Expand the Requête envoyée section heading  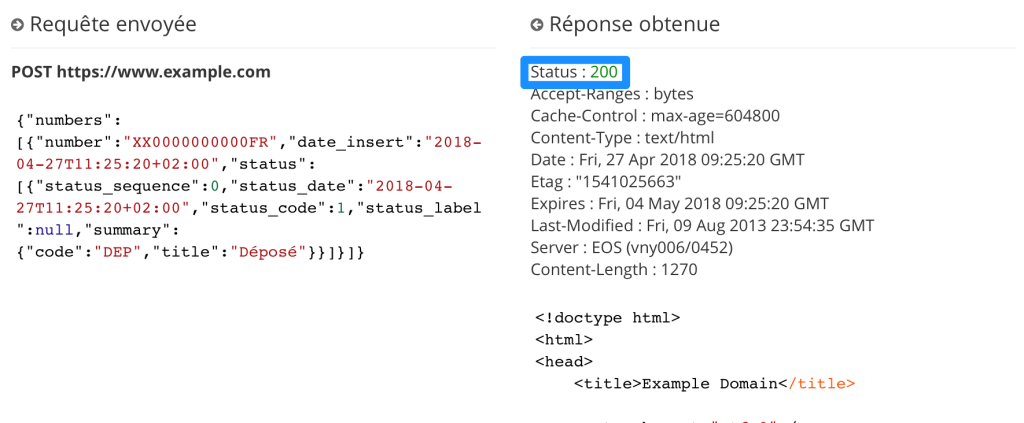click(113, 25)
